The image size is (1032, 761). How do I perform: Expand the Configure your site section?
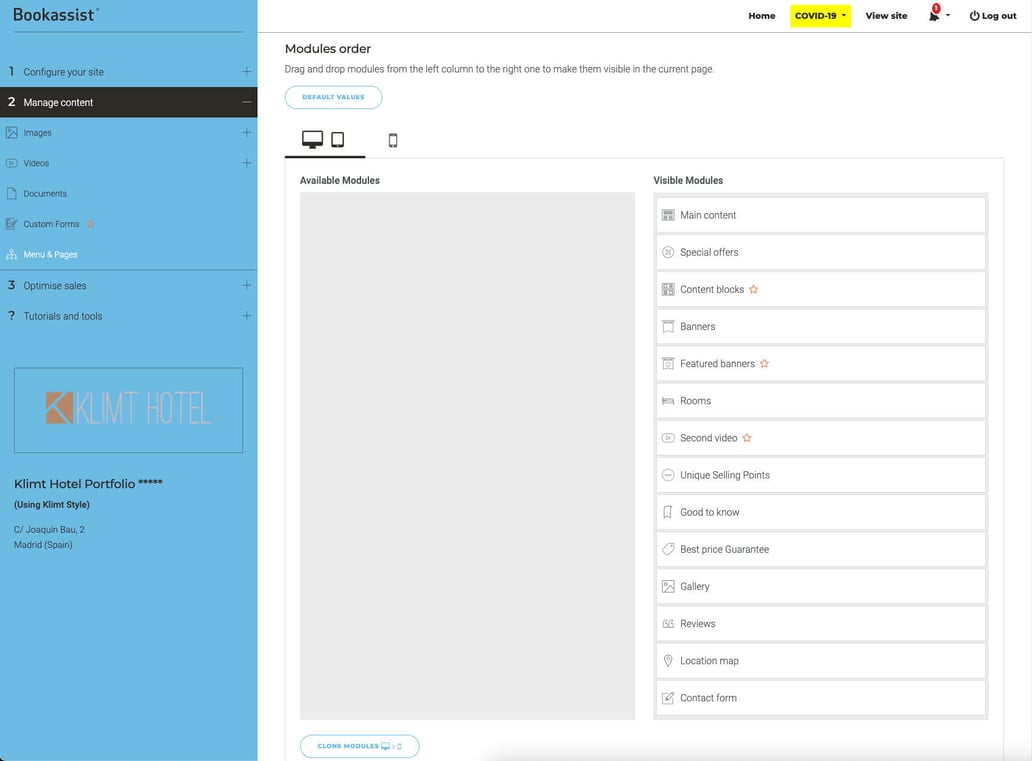point(246,71)
